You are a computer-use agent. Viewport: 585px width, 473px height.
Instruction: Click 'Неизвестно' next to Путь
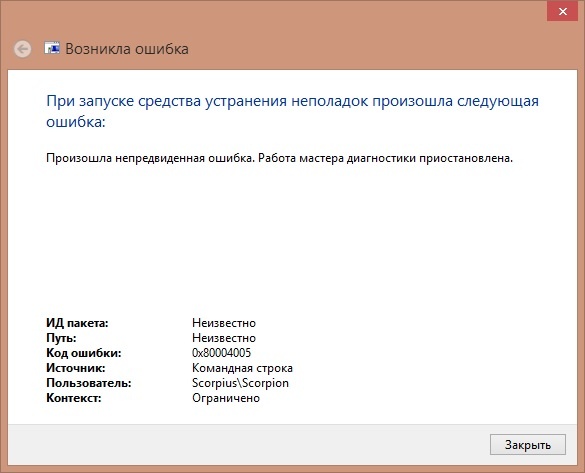click(x=224, y=338)
